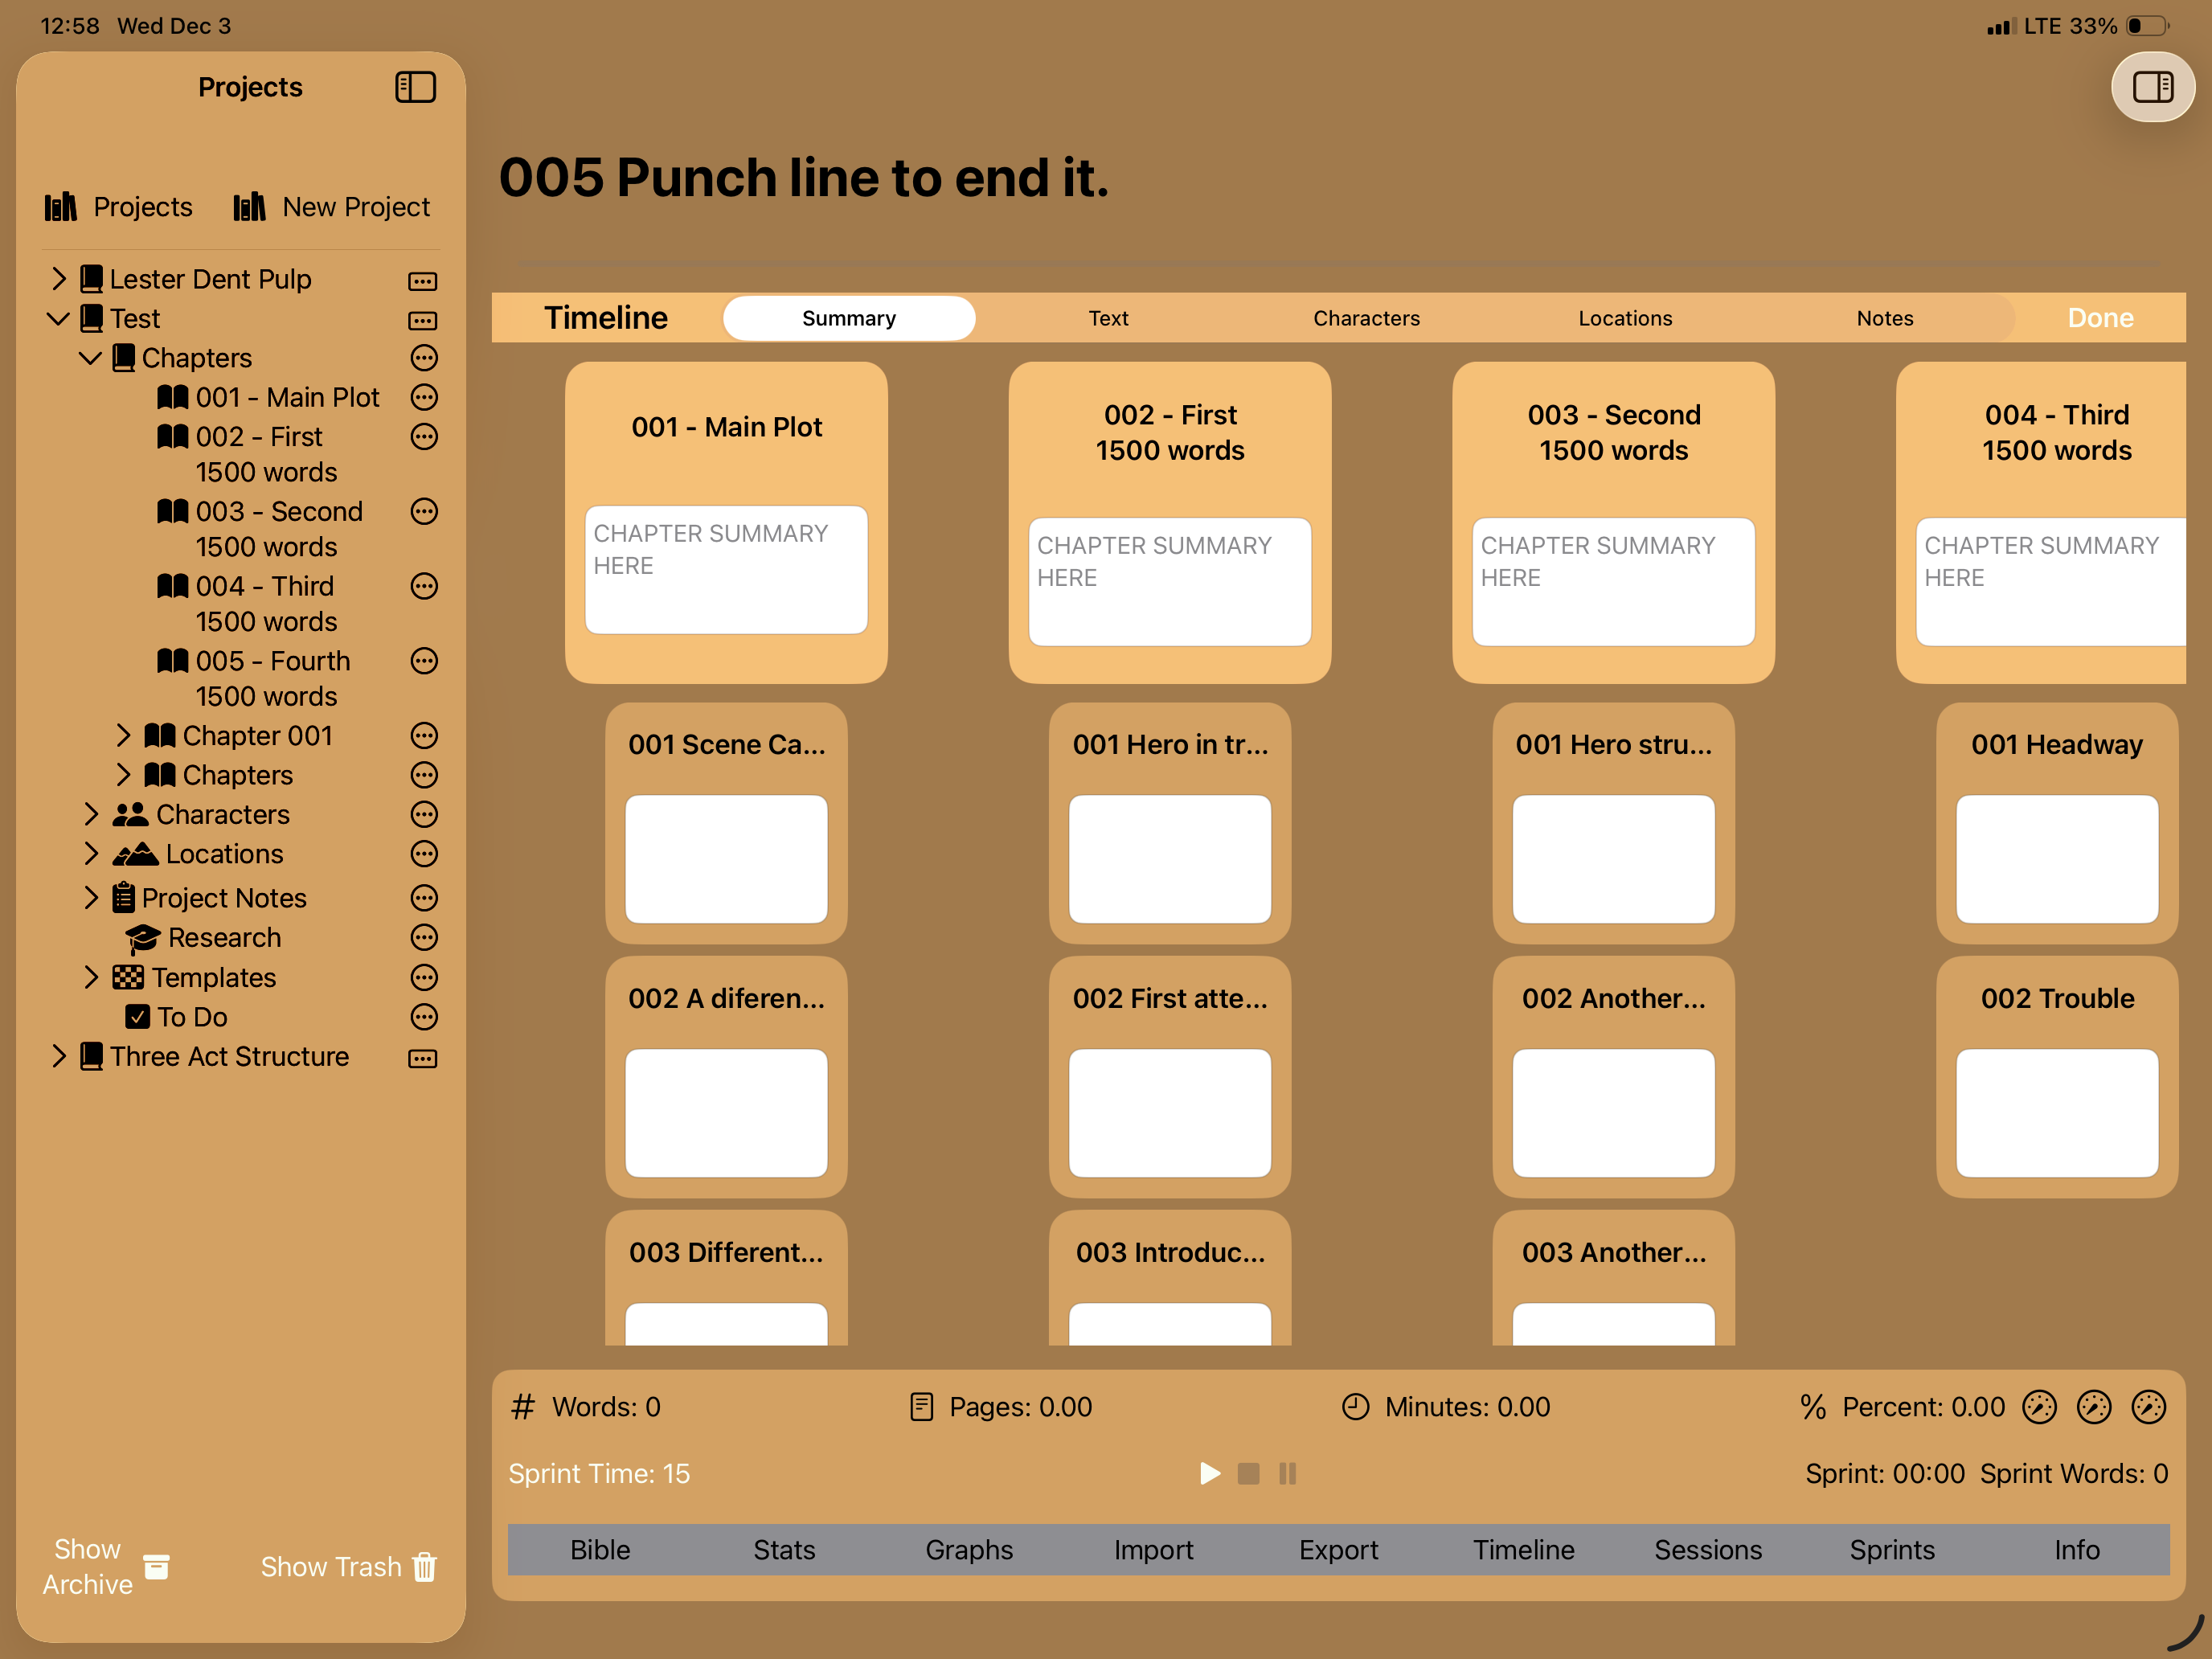Check the To Do checkbox
Viewport: 2212px width, 1659px height.
(x=139, y=1017)
